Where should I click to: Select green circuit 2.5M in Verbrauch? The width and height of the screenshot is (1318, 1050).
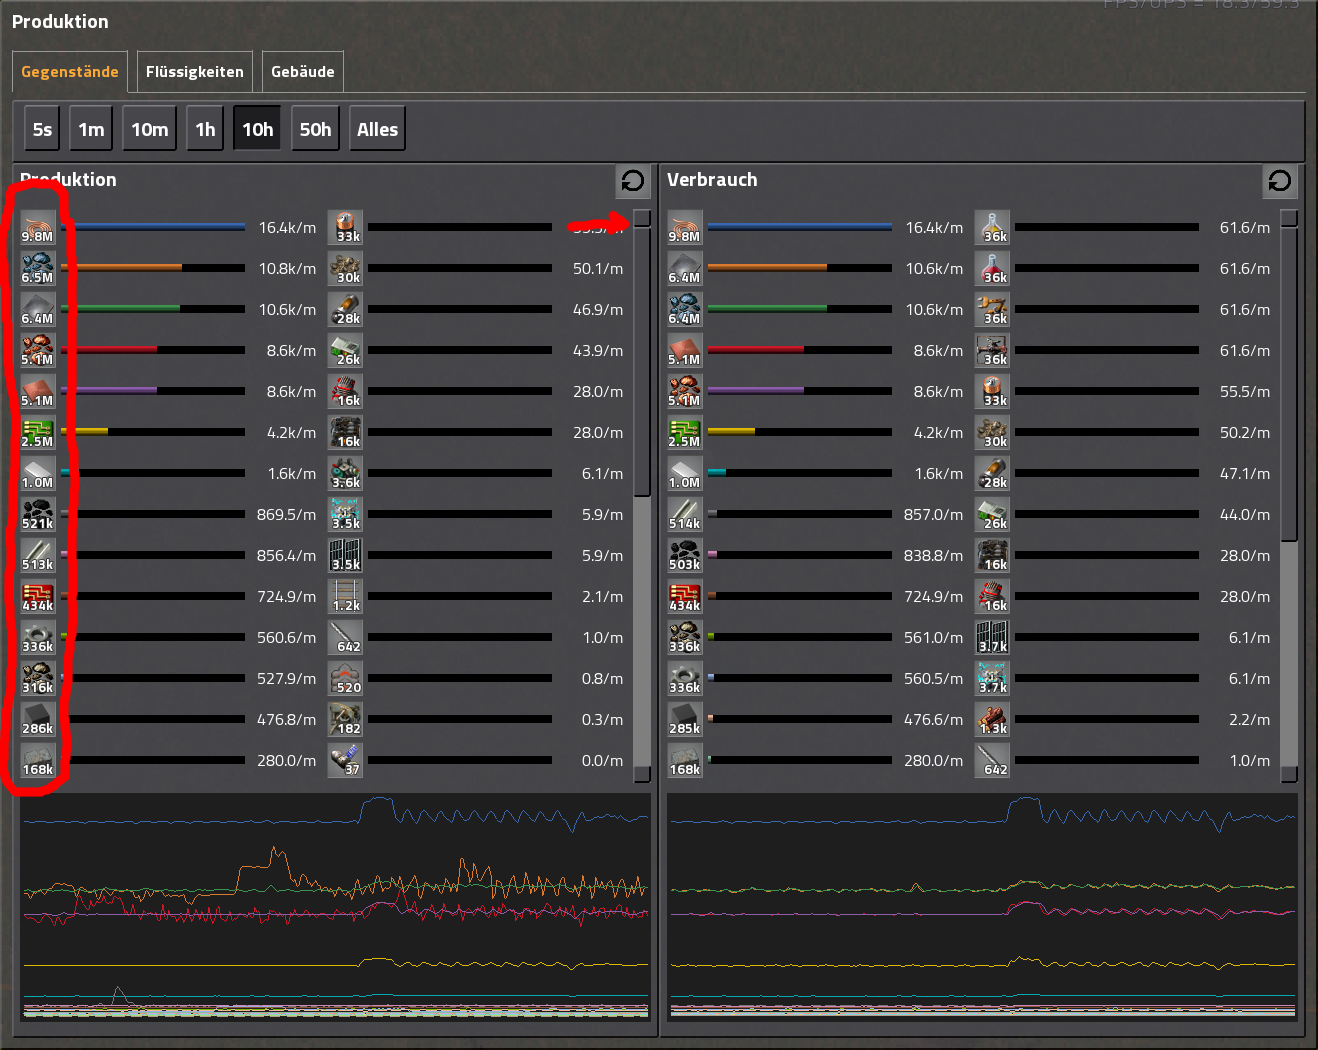685,432
